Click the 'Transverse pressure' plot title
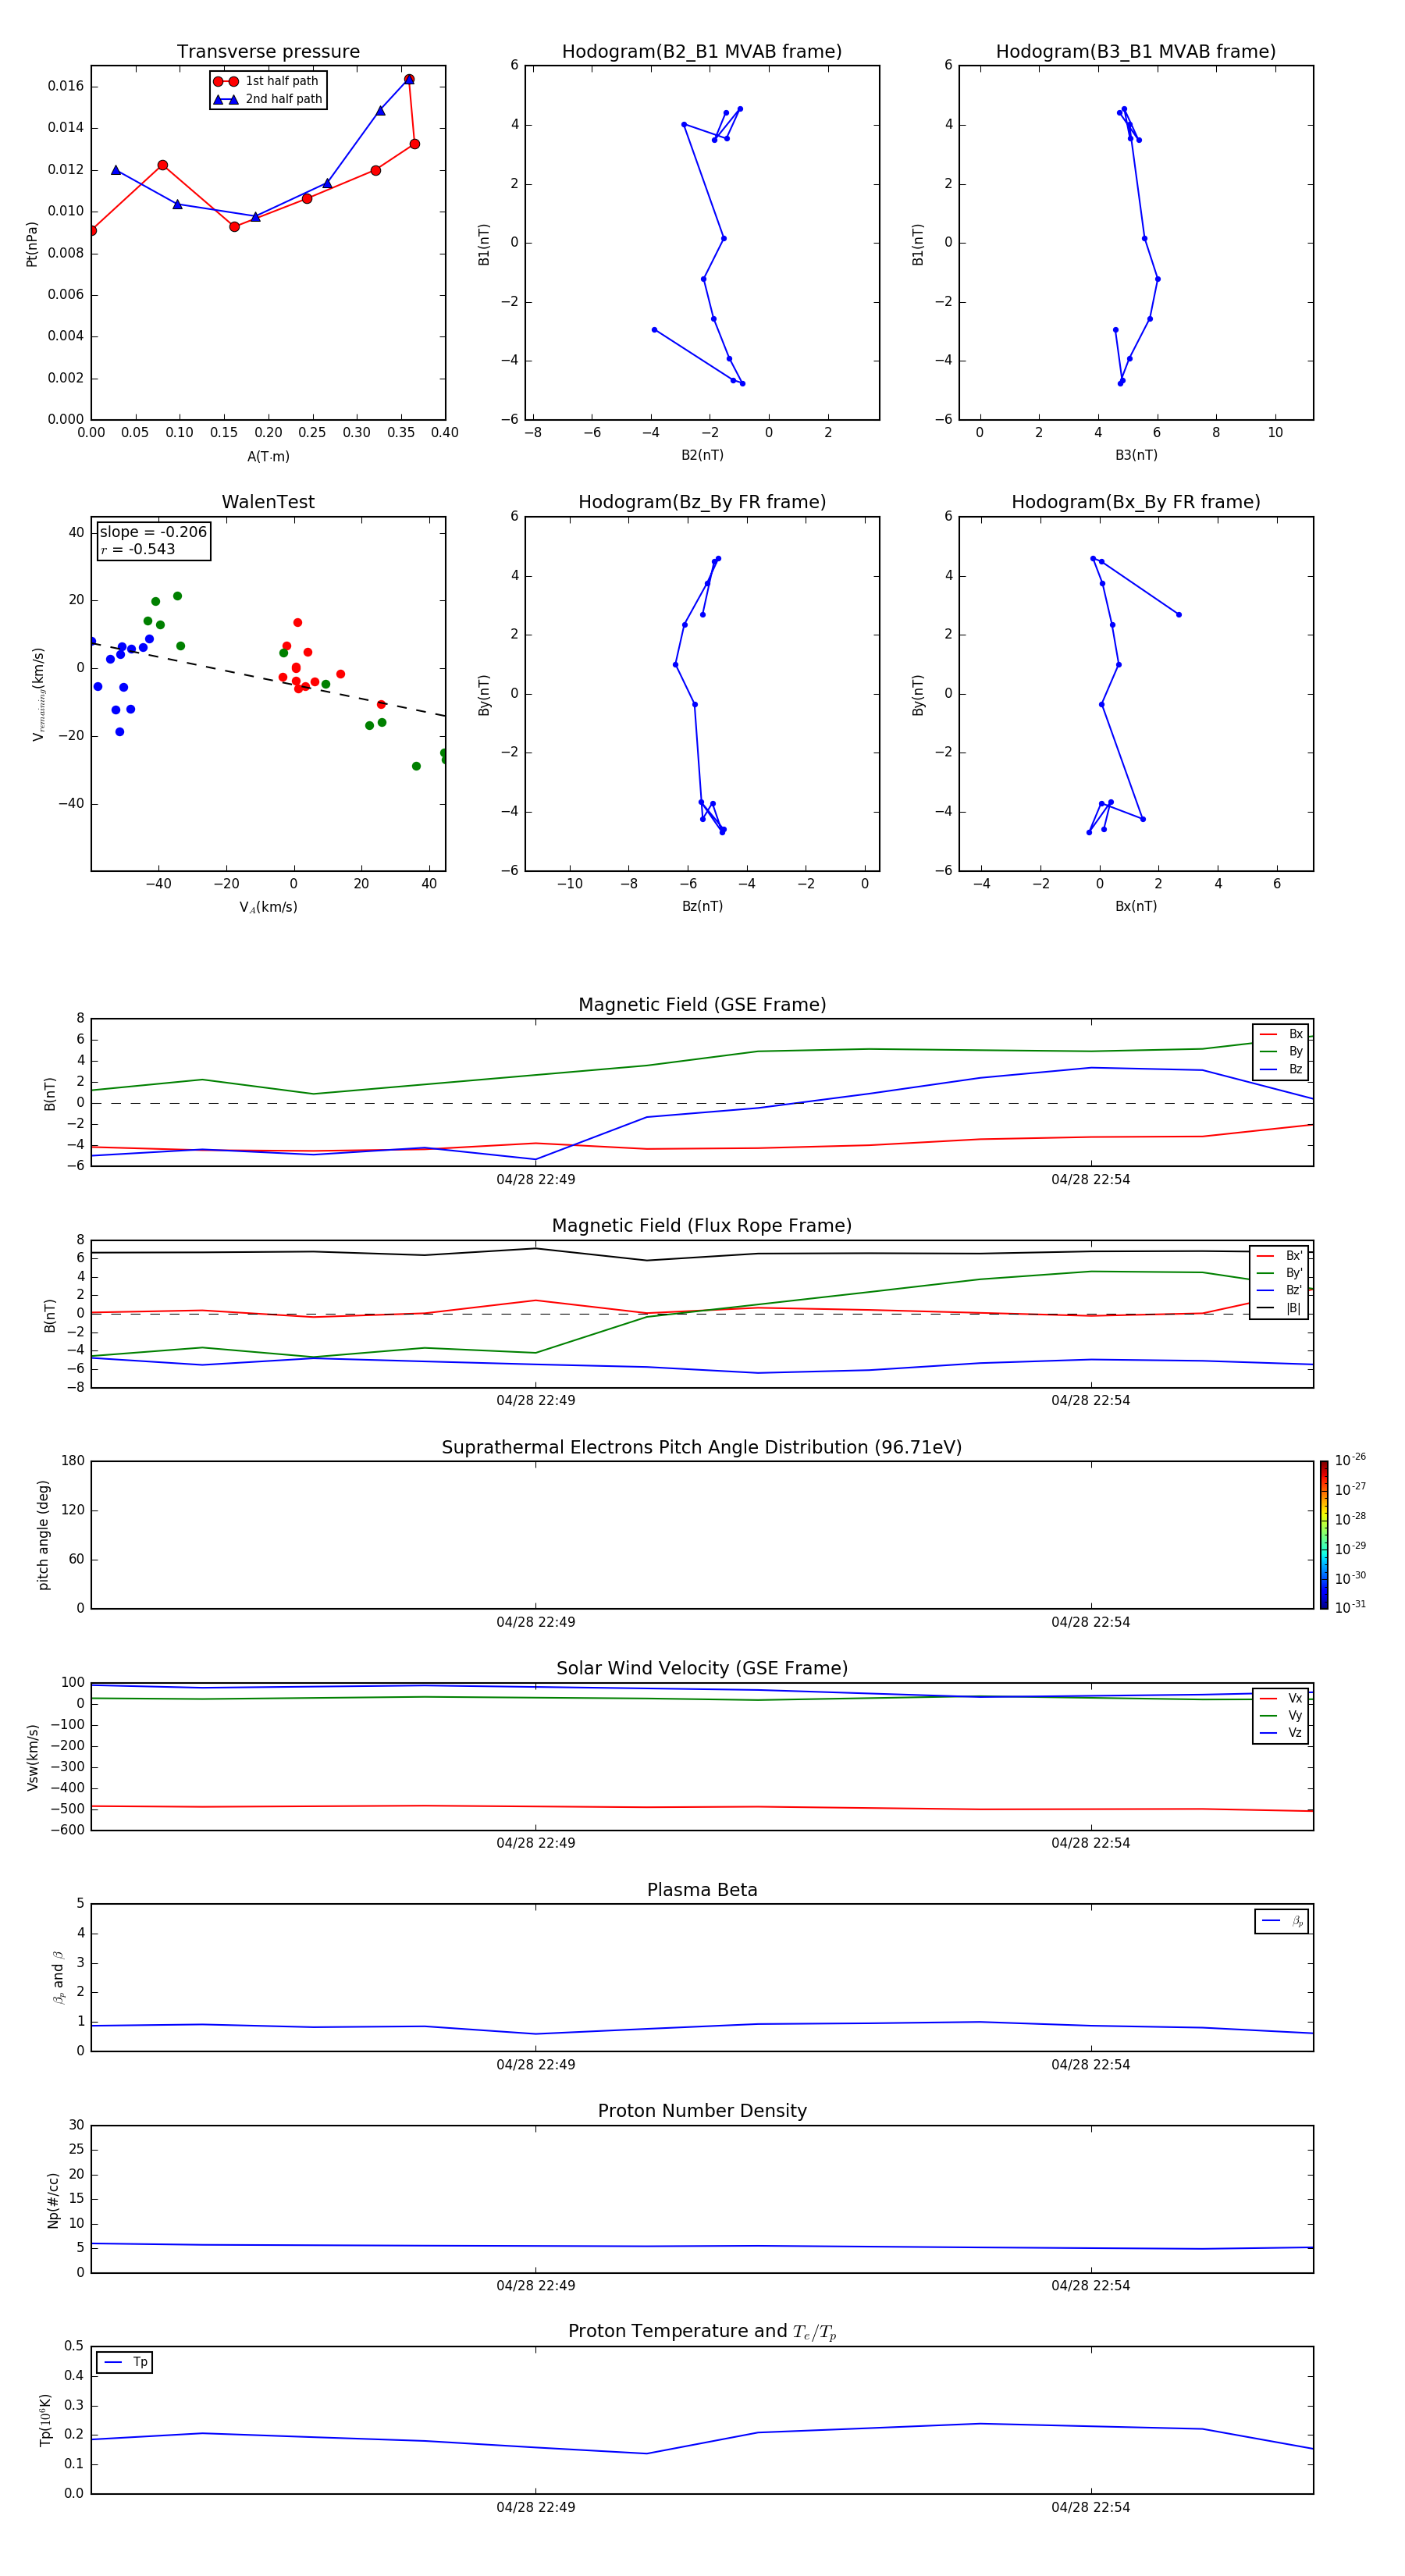This screenshot has width=1405, height=2576. [x=268, y=52]
